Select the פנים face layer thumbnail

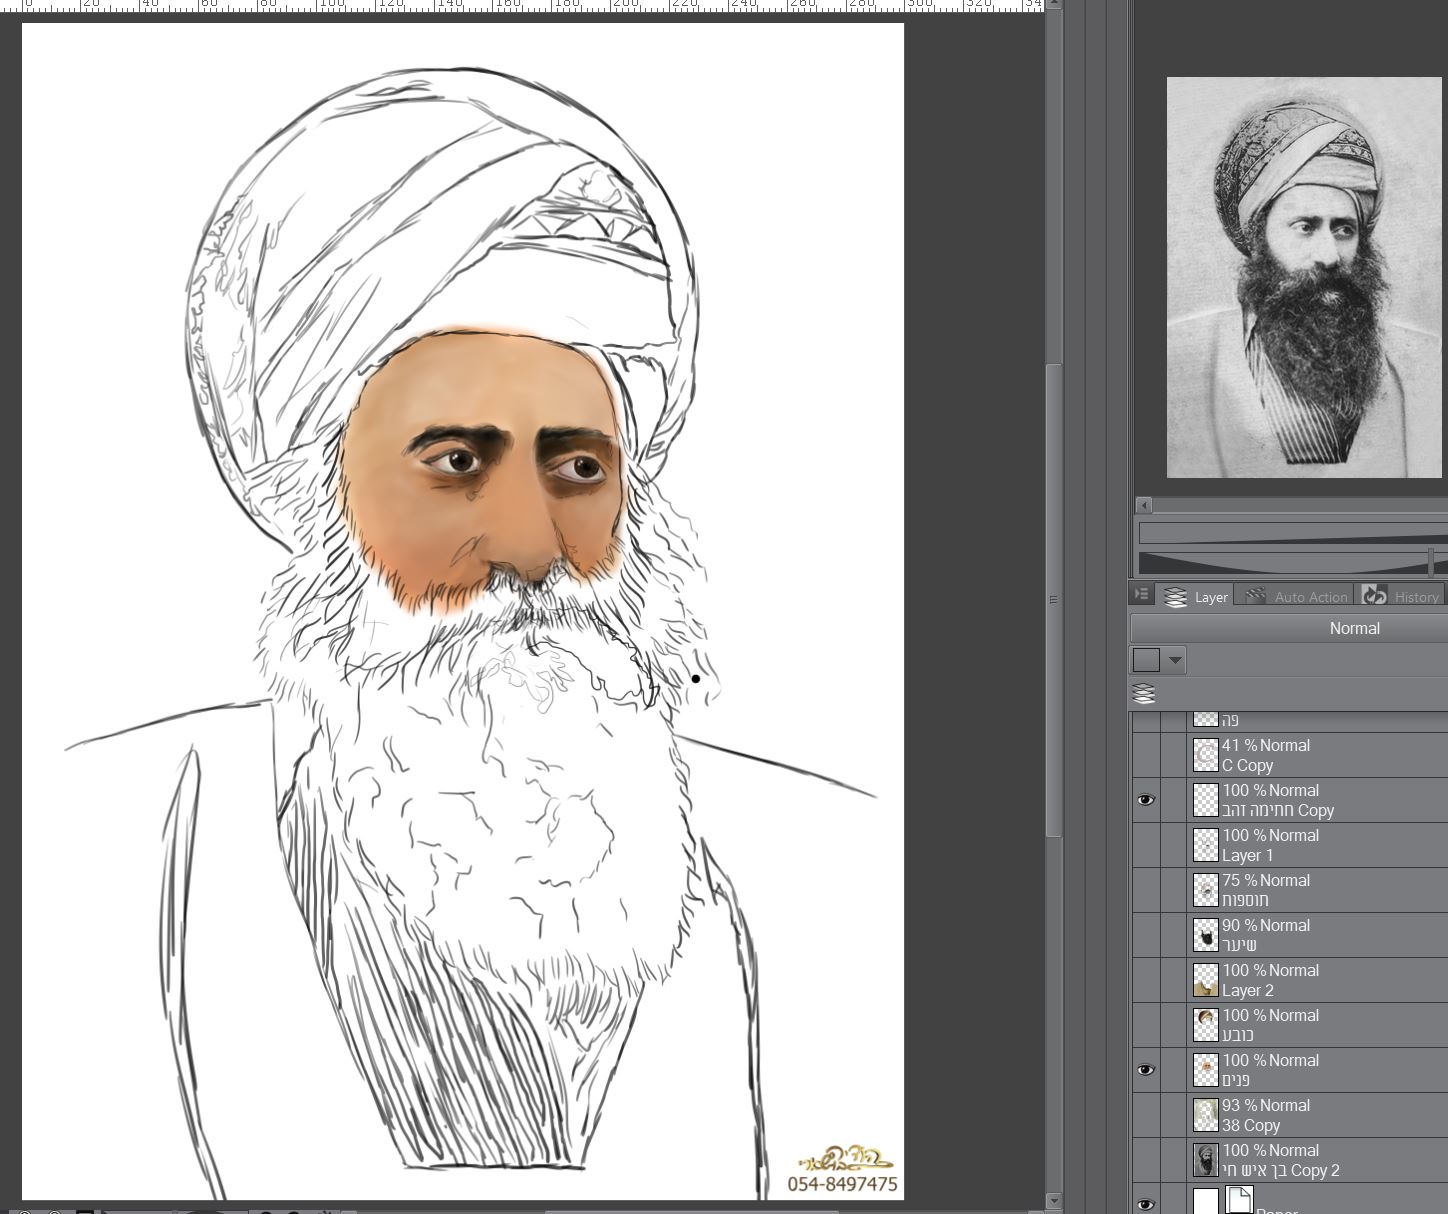pos(1206,1070)
